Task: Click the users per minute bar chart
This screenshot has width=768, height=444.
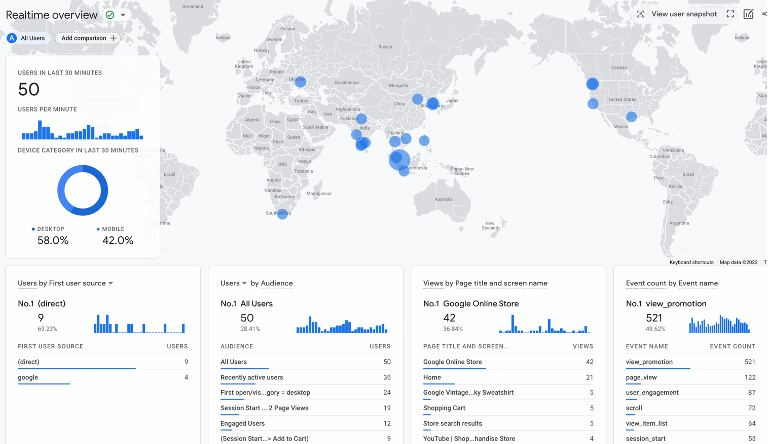Action: (82, 131)
